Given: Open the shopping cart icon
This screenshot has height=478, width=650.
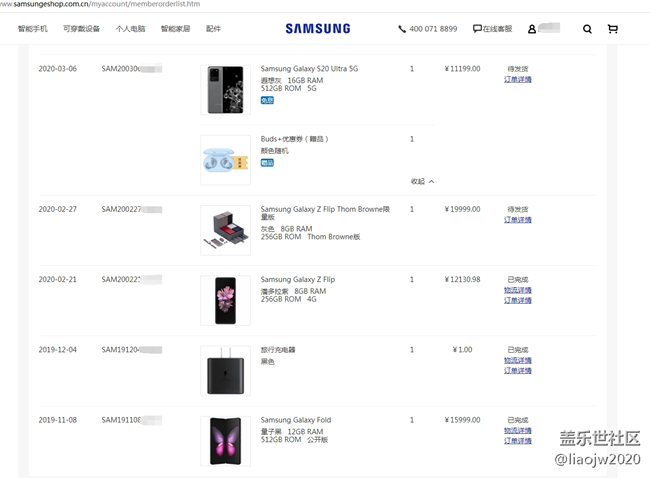Looking at the screenshot, I should coord(613,29).
